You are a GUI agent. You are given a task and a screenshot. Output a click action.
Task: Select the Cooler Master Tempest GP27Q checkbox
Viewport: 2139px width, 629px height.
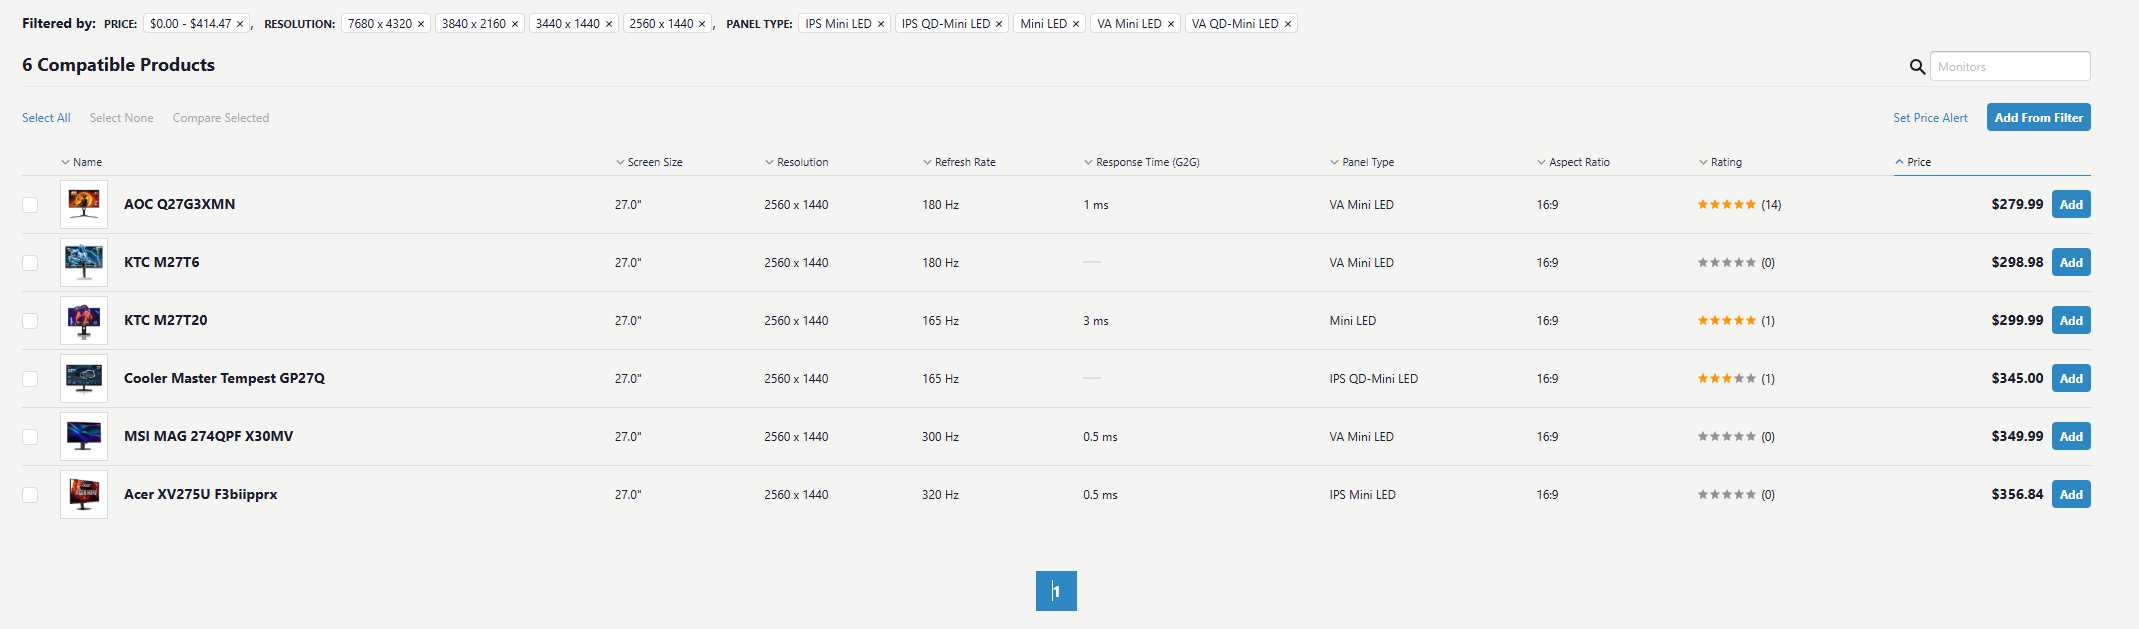click(x=30, y=379)
